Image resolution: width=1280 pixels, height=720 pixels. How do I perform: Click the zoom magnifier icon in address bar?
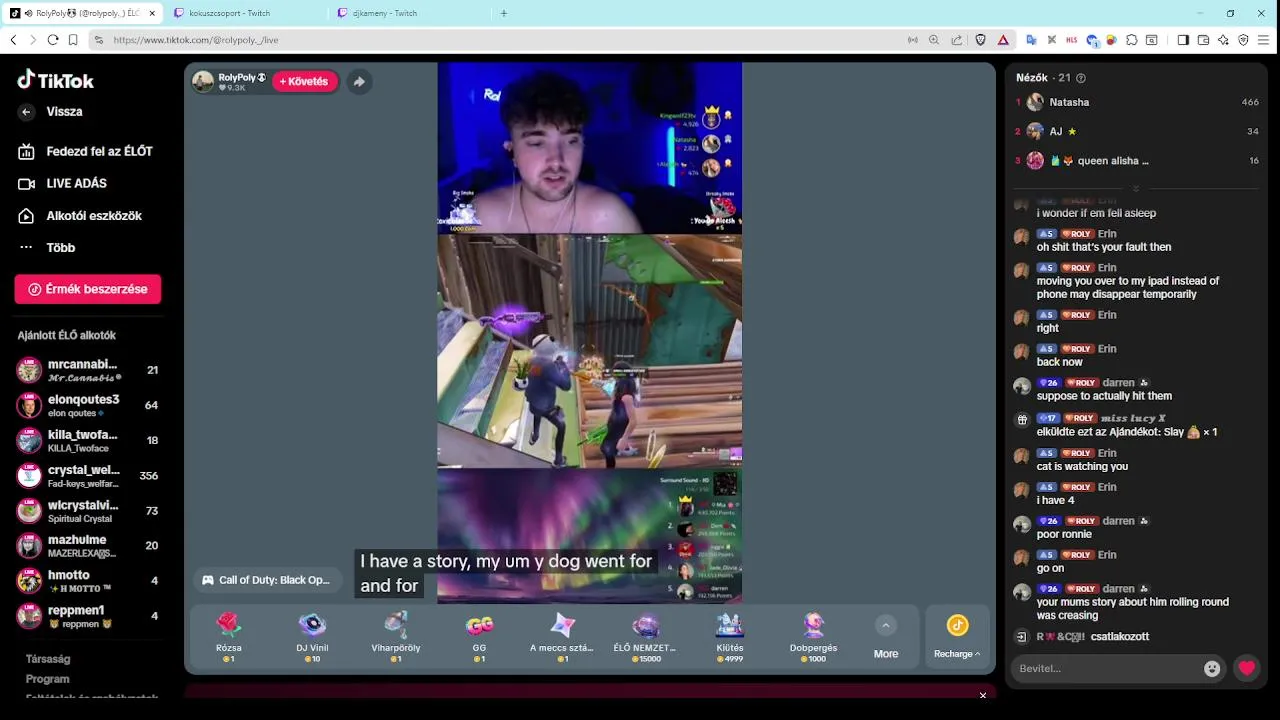[x=934, y=40]
